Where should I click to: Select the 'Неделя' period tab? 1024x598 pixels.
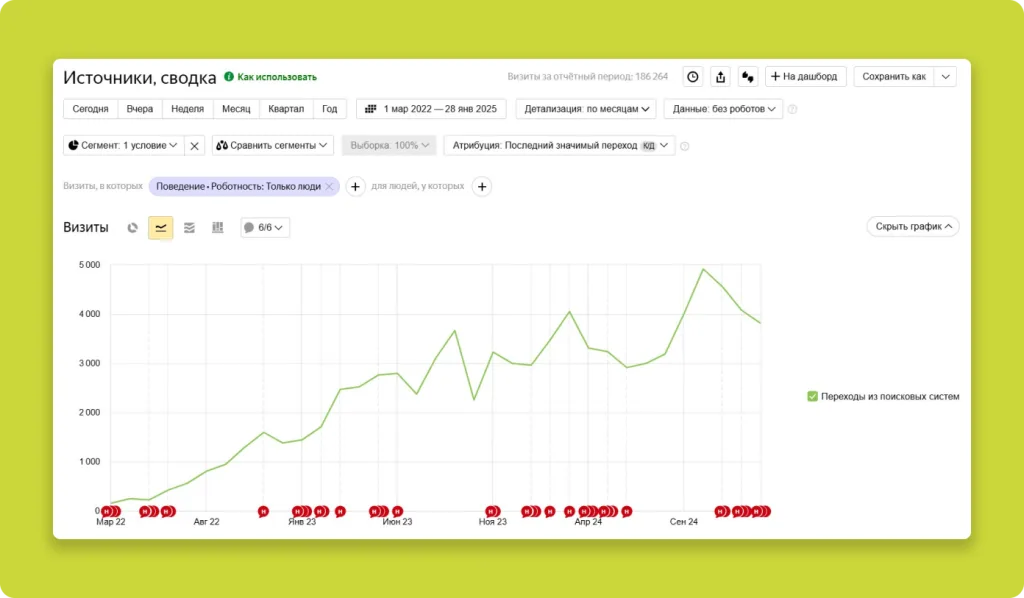click(187, 109)
